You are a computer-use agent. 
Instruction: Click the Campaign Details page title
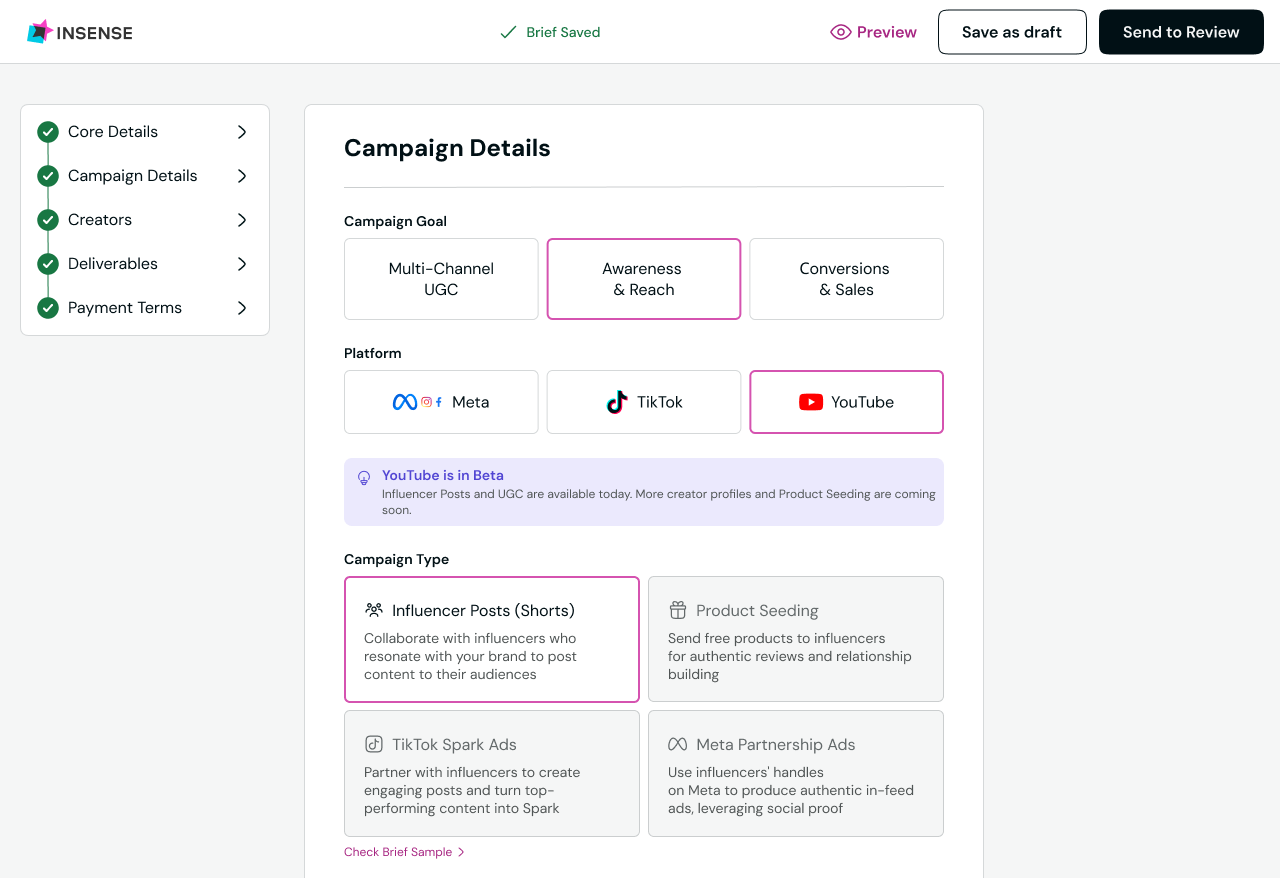(447, 148)
